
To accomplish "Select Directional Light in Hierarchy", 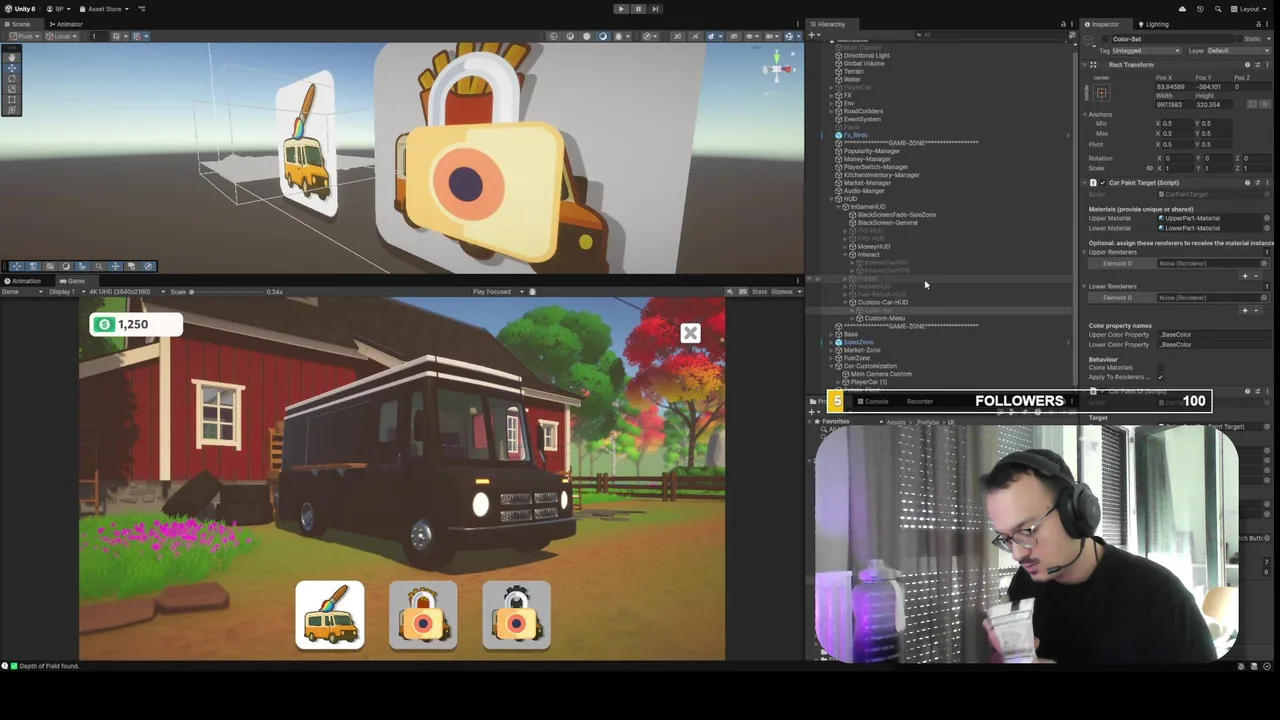I will tap(866, 56).
